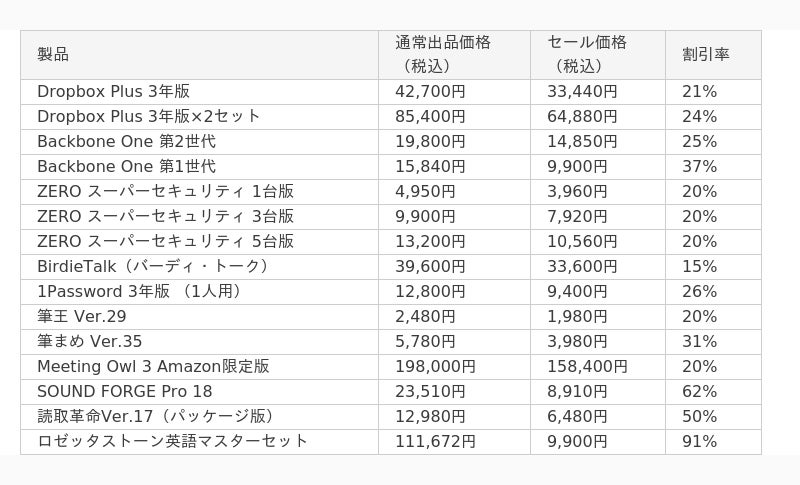Click the 198,000円 regular price cell
The width and height of the screenshot is (800, 485).
(x=454, y=367)
